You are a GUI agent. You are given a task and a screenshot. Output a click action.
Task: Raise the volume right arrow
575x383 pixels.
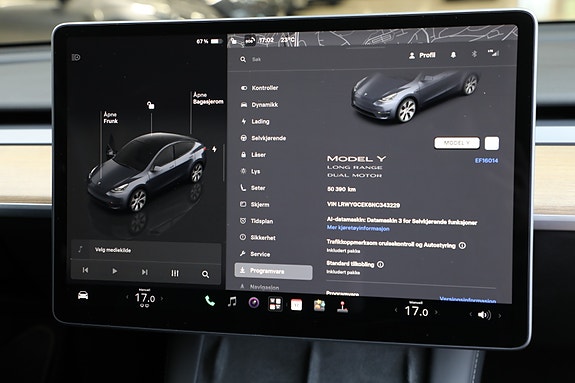pos(499,315)
